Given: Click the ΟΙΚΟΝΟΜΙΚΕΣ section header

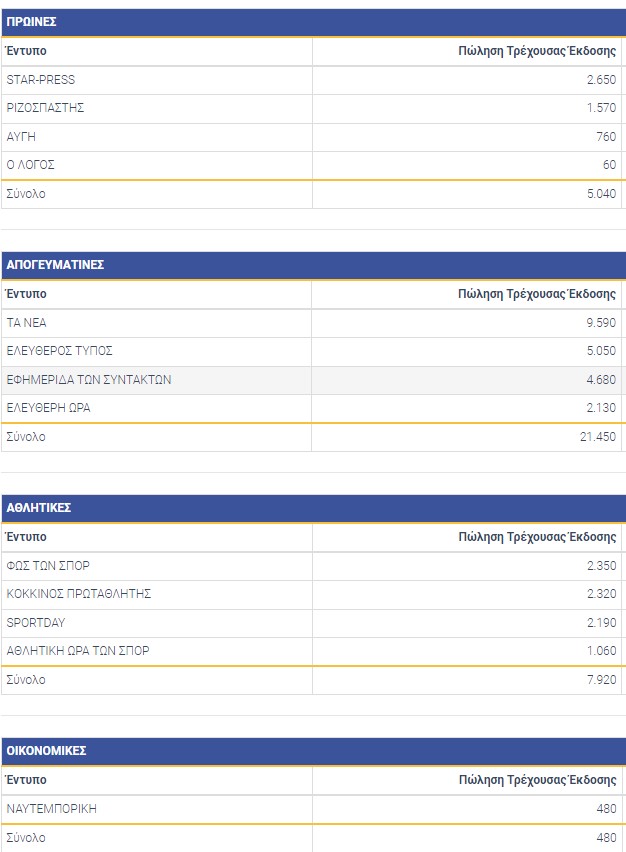Looking at the screenshot, I should coord(46,750).
